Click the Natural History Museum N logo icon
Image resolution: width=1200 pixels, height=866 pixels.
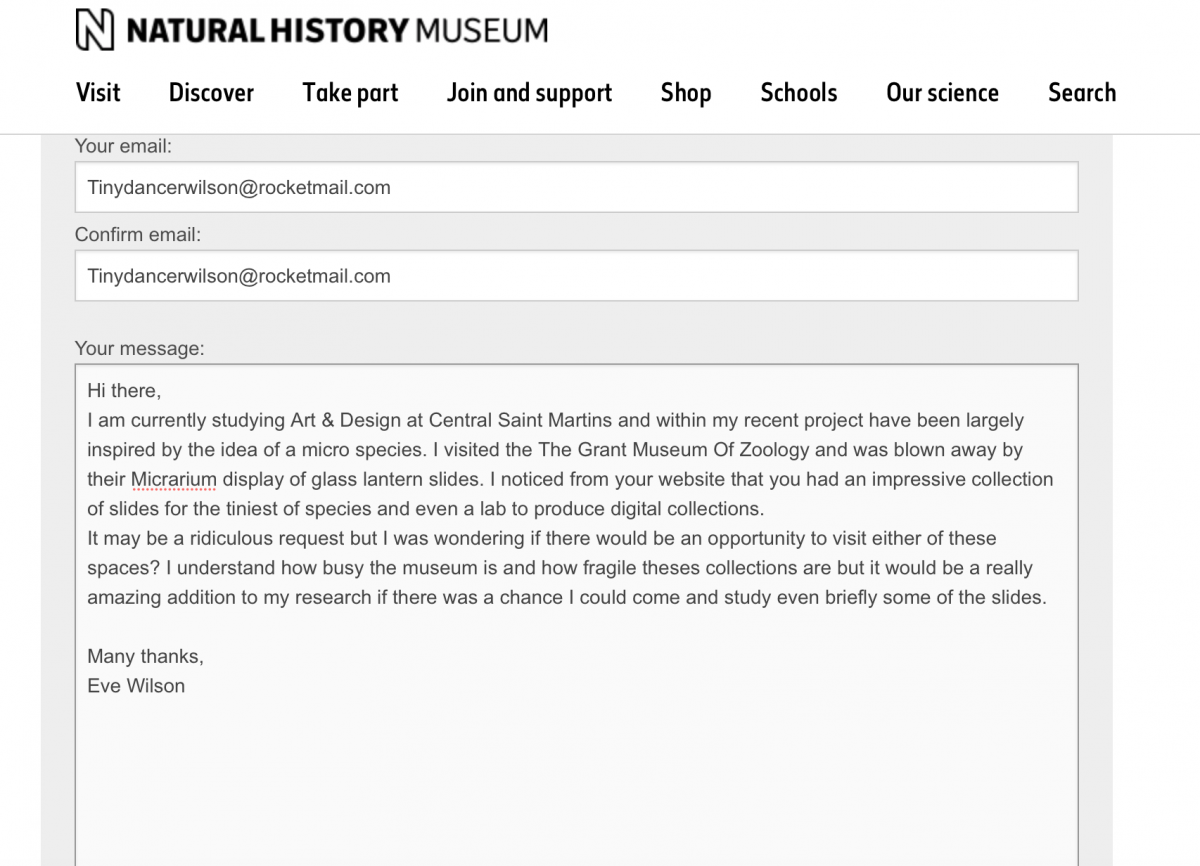95,30
